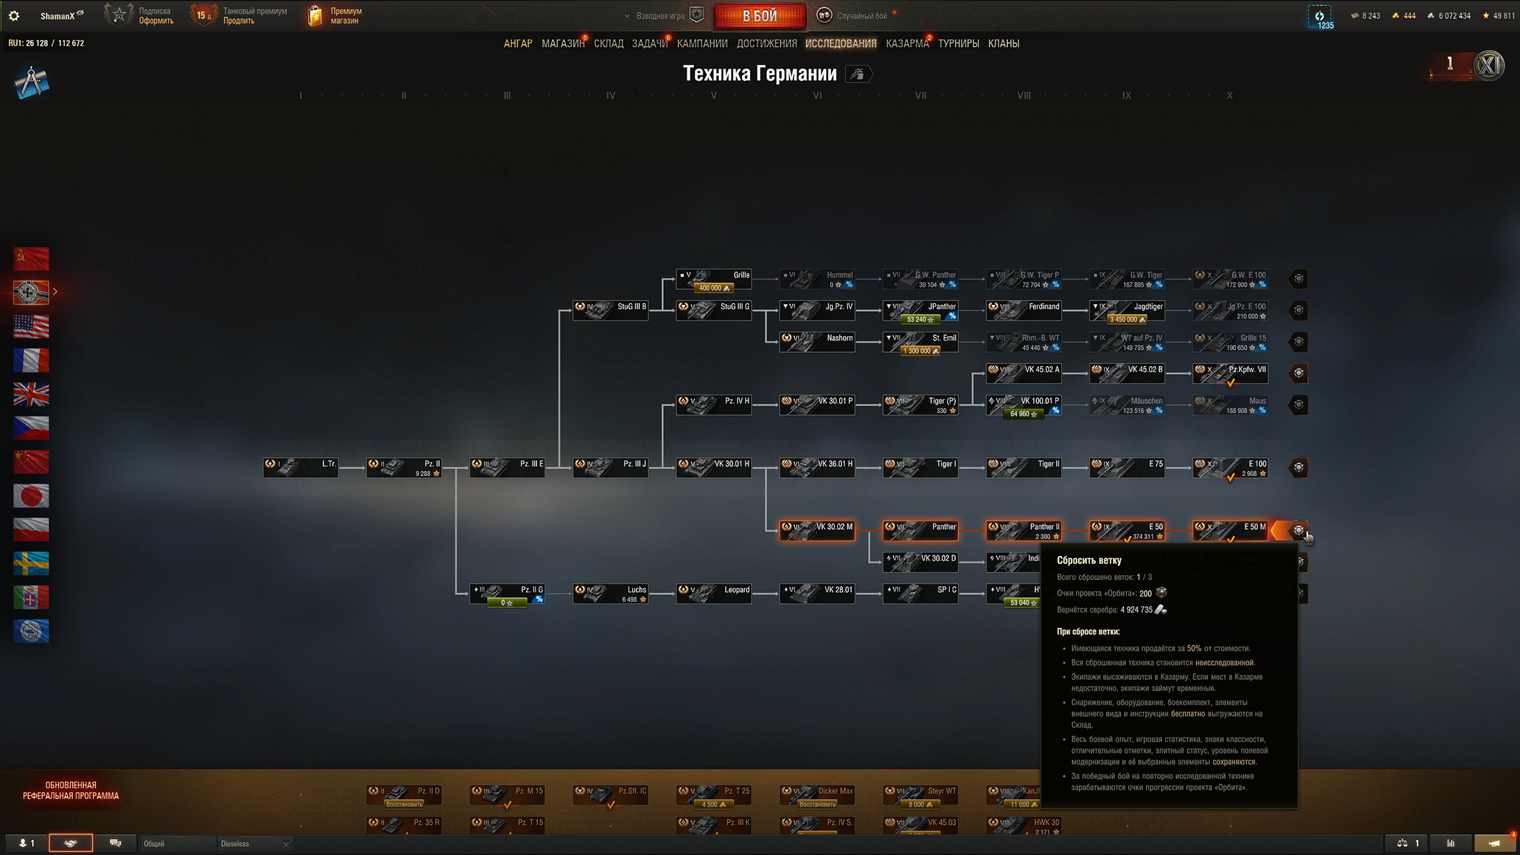Open the platoon shield icon

tap(697, 15)
